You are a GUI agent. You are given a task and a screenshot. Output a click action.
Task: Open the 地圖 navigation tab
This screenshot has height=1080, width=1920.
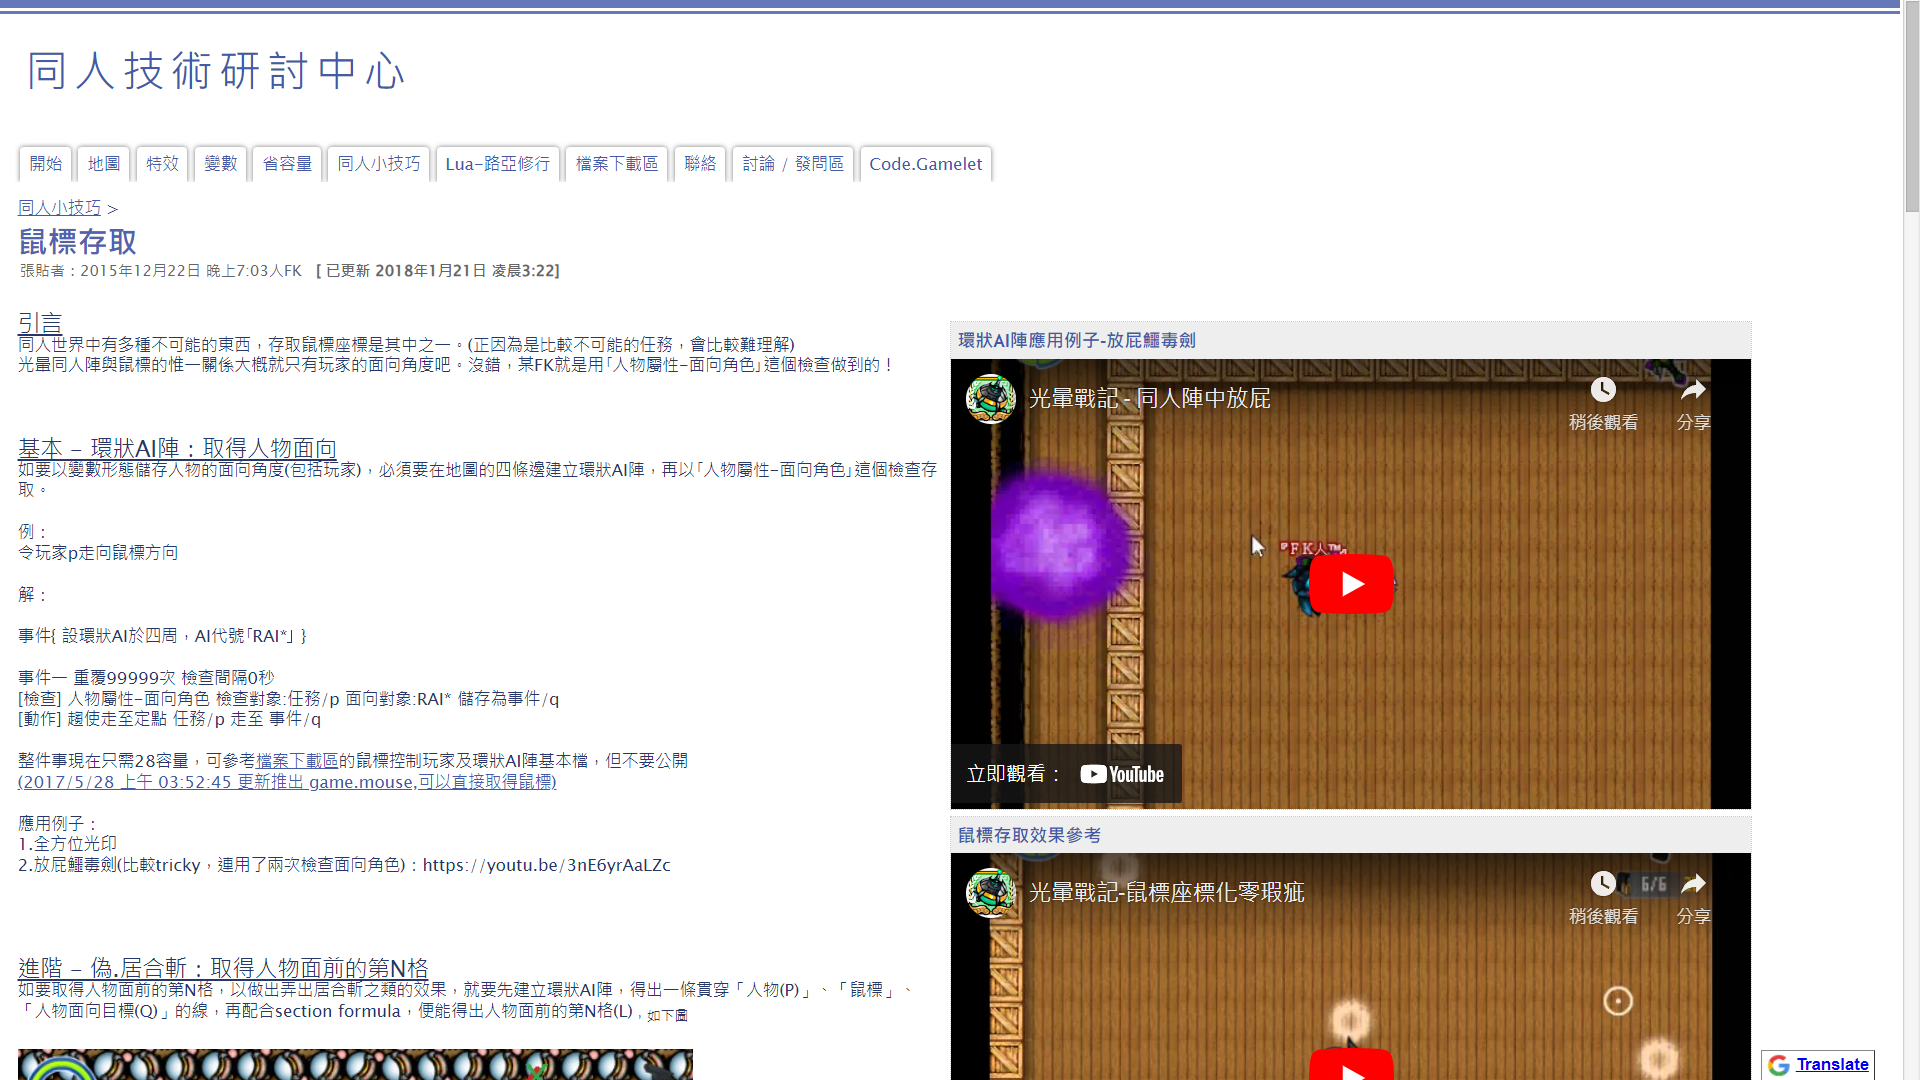tap(104, 164)
